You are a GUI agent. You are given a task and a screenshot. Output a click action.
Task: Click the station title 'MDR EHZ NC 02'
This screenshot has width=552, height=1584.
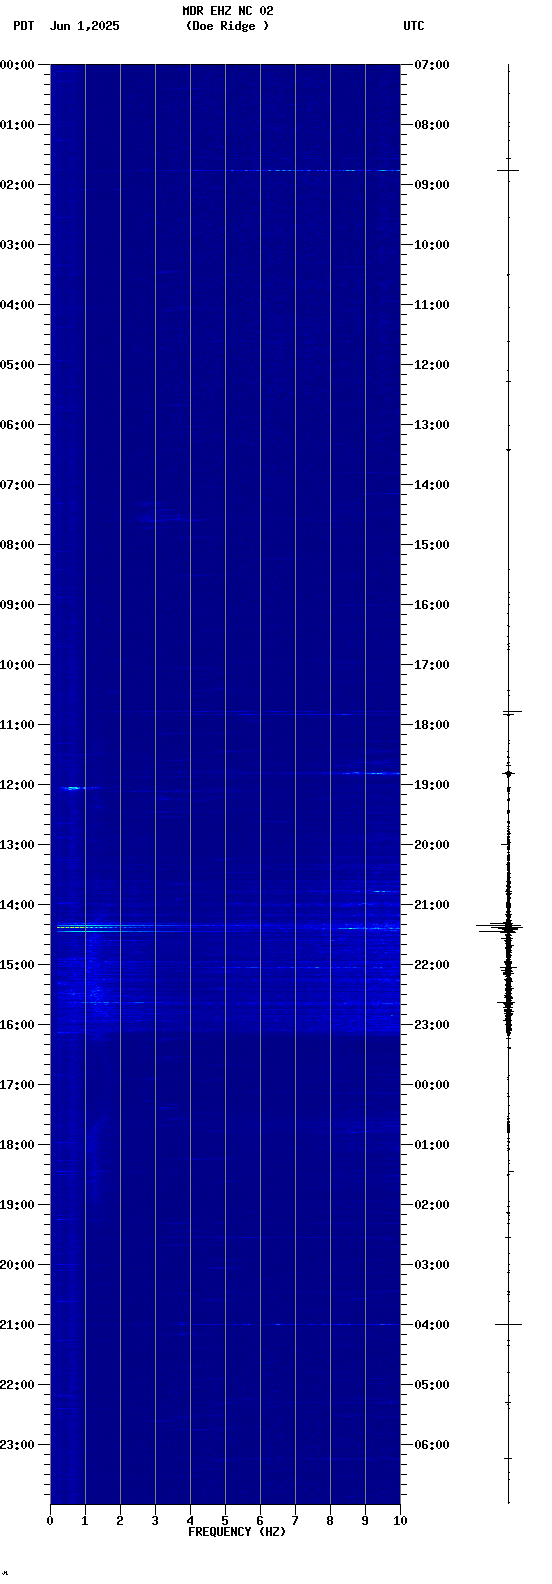228,11
